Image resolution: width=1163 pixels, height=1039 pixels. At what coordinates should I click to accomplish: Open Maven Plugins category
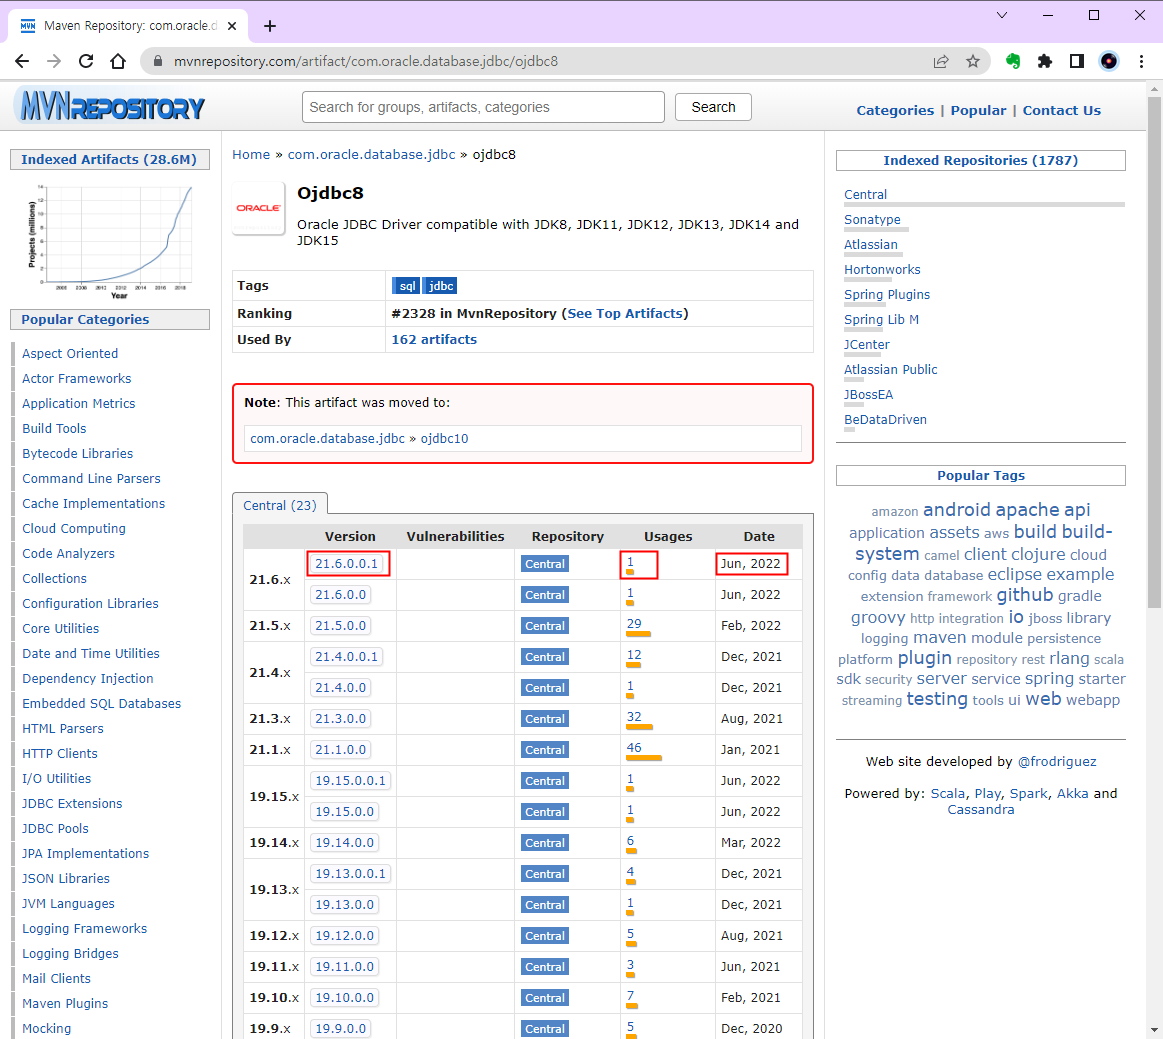pos(65,1003)
